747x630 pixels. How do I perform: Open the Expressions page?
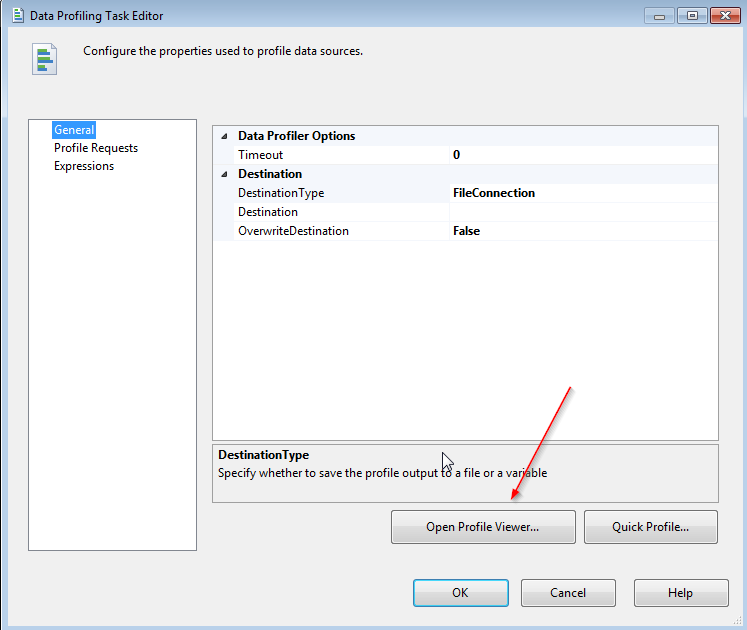click(x=84, y=166)
